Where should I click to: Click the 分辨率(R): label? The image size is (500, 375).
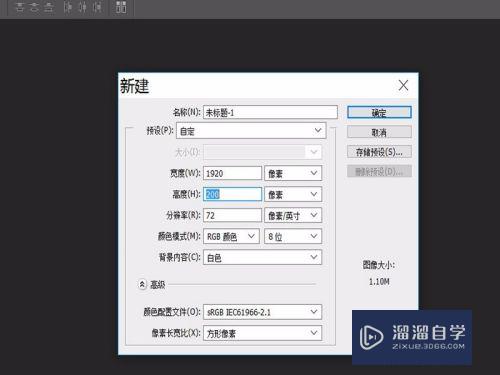click(x=183, y=215)
